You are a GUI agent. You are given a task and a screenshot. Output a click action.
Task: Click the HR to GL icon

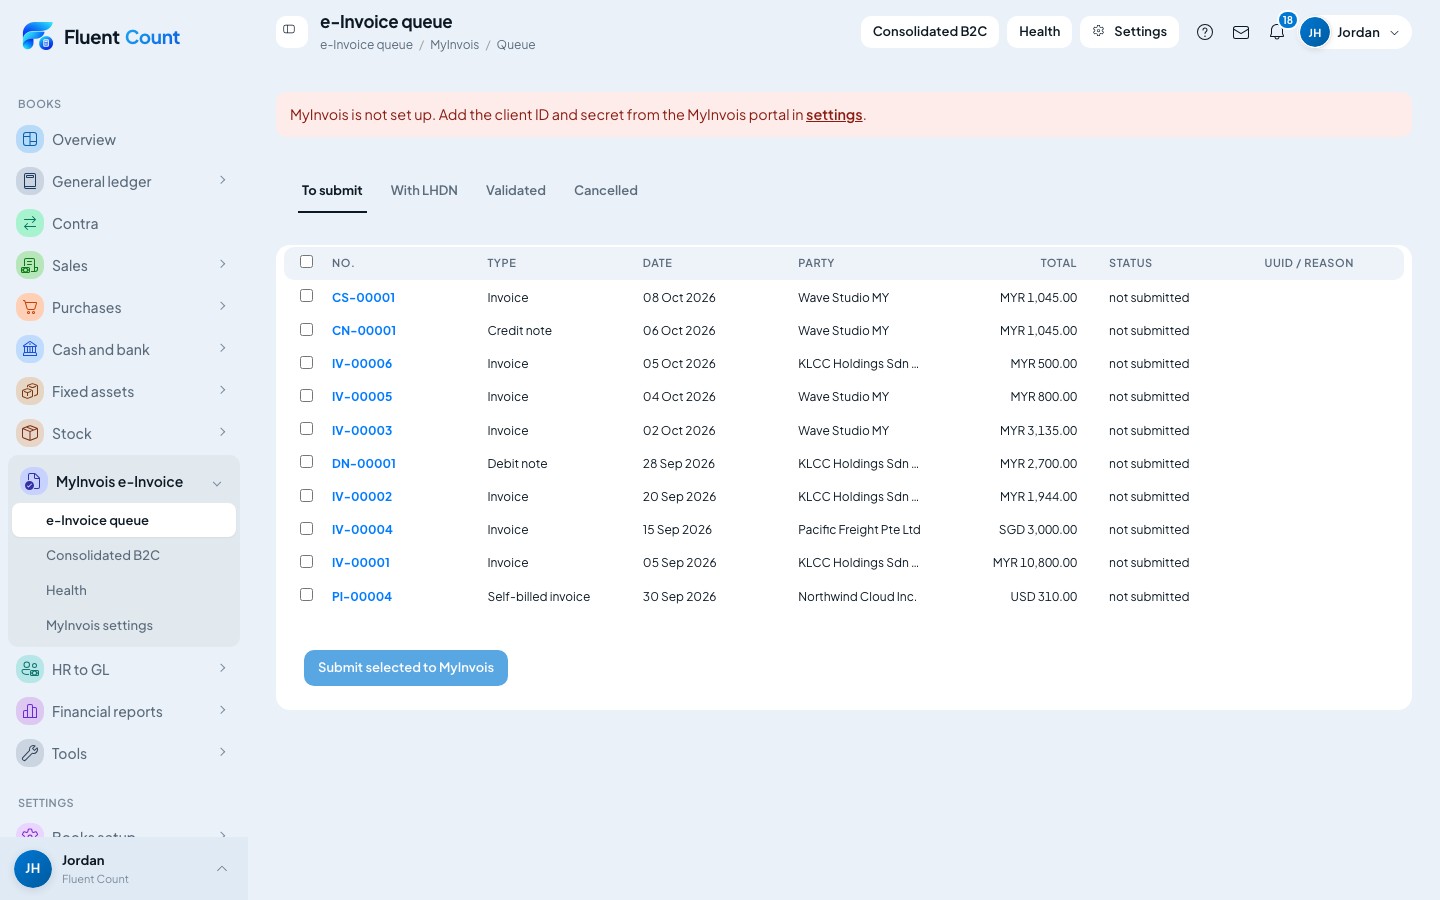pos(30,669)
